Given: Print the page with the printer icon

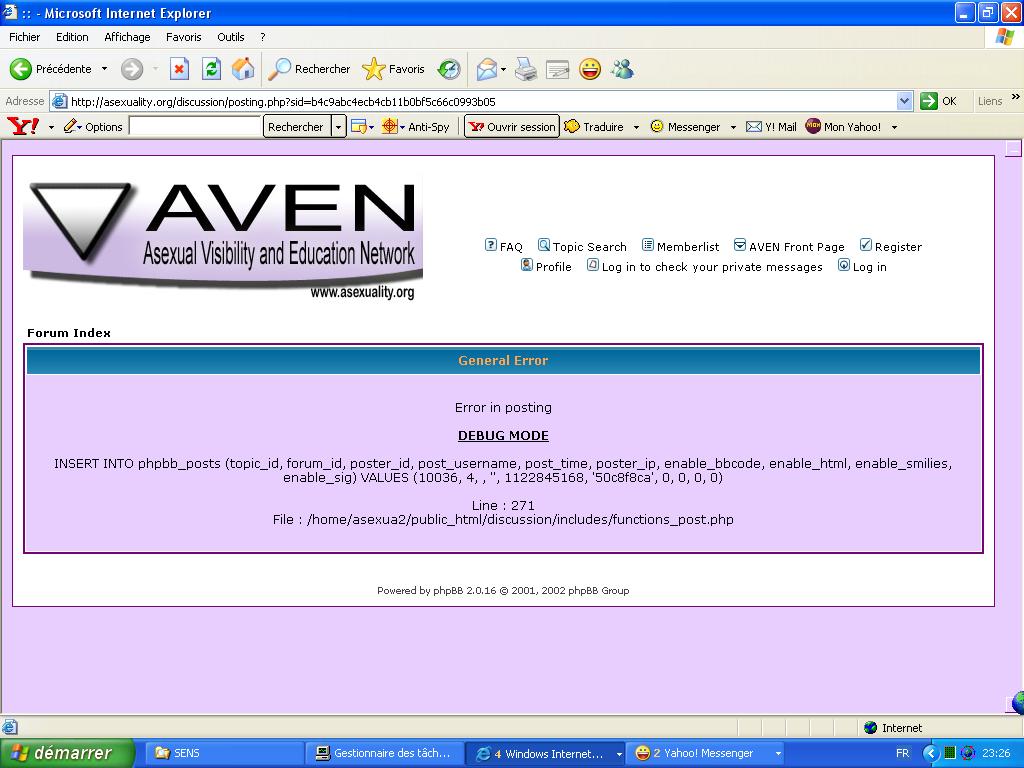Looking at the screenshot, I should [526, 69].
